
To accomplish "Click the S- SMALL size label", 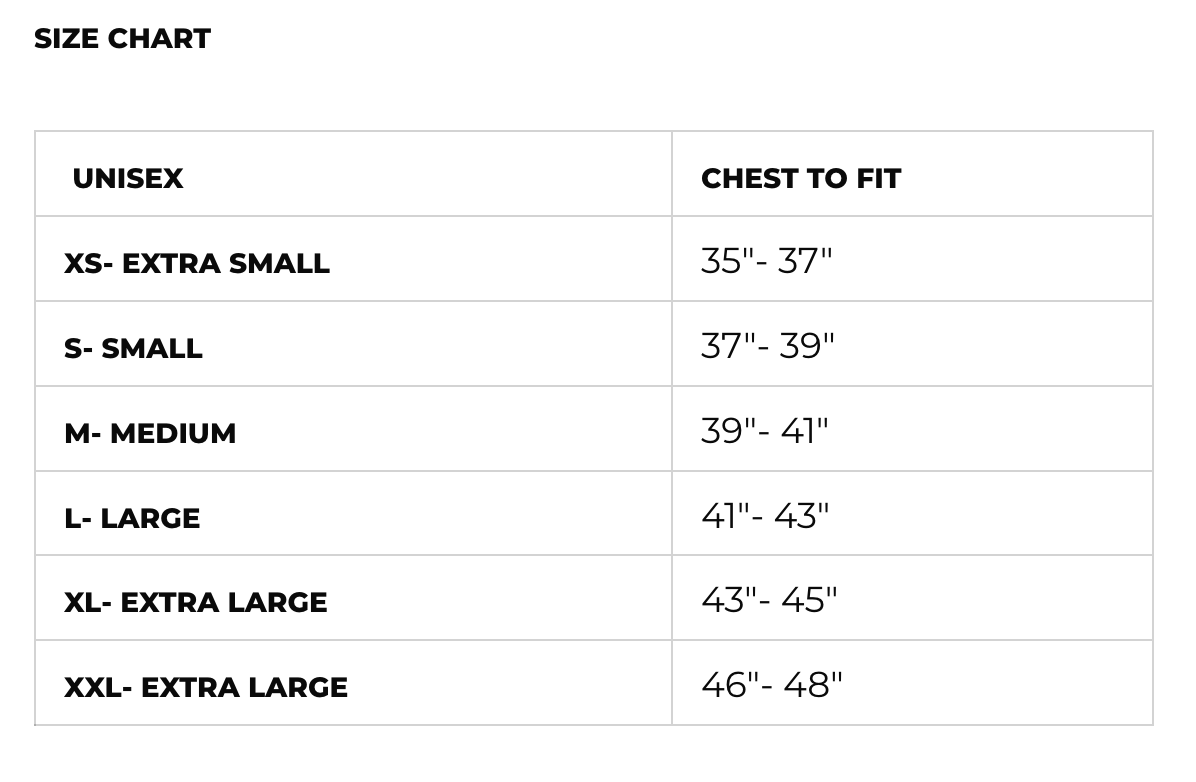I will click(x=133, y=349).
